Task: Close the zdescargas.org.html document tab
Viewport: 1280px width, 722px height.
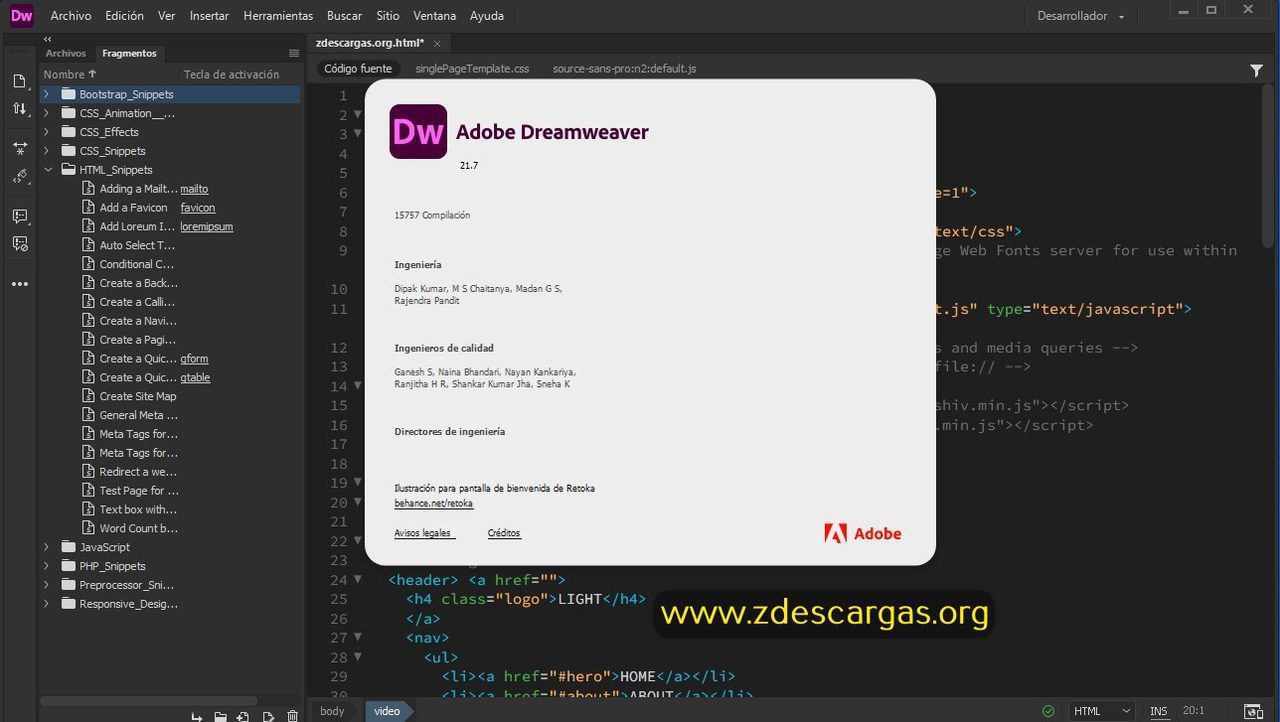Action: tap(437, 43)
